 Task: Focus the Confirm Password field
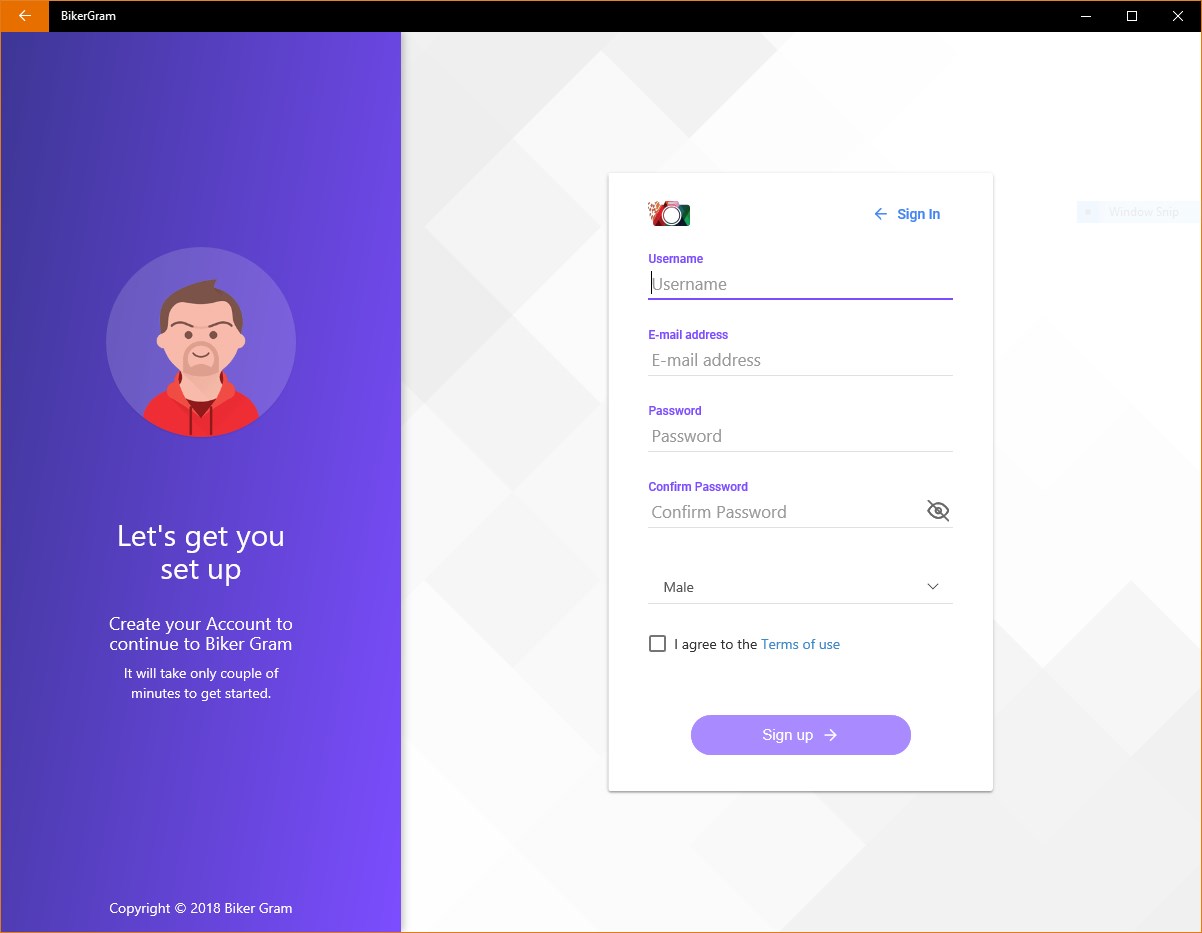click(x=785, y=512)
